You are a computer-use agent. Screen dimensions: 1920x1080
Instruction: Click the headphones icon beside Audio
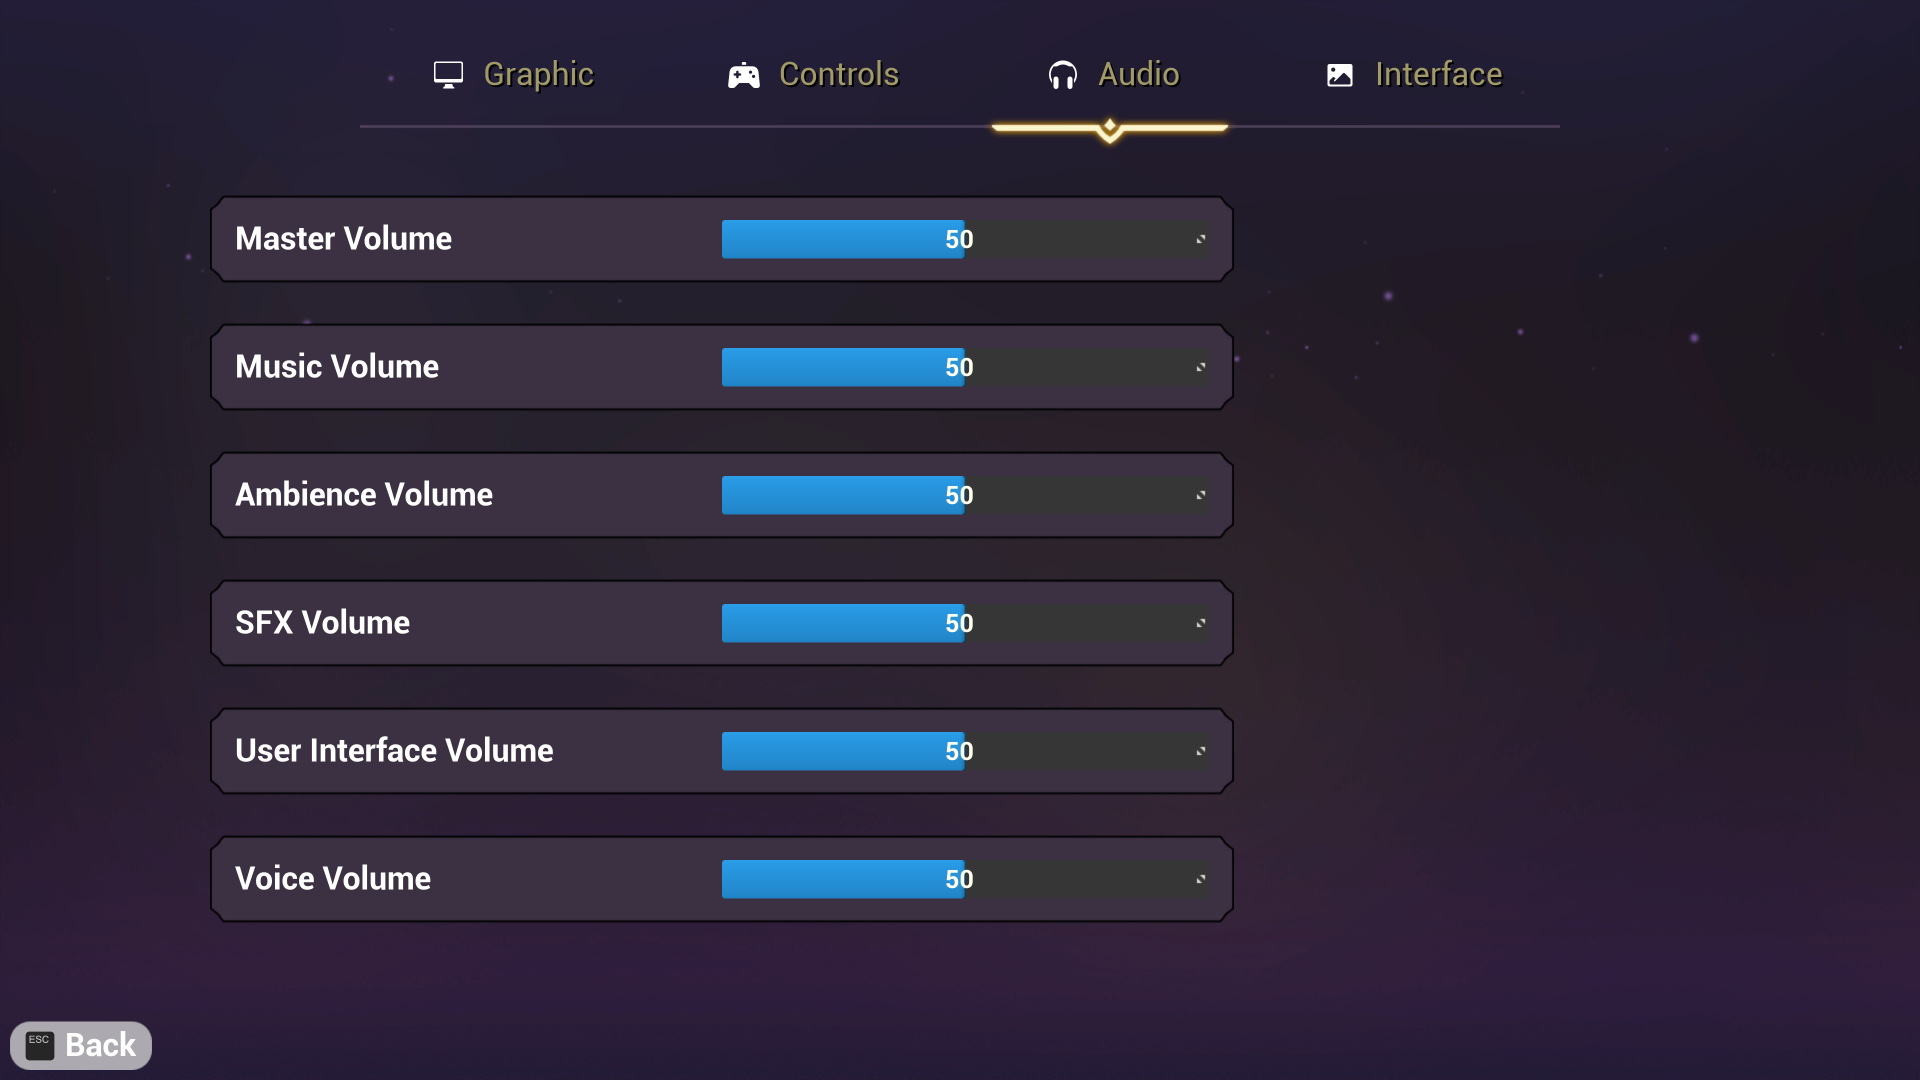1062,75
